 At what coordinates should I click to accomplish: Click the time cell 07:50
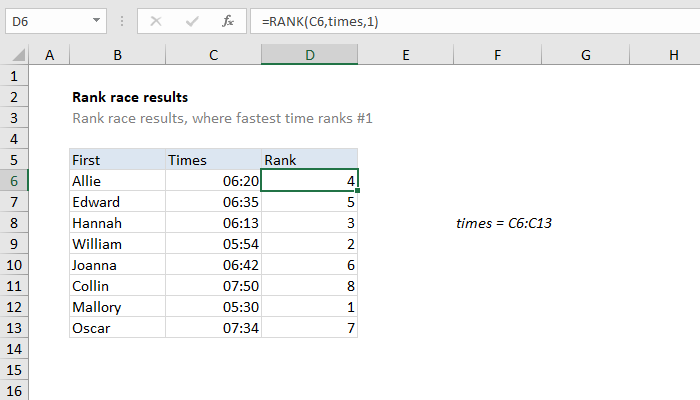coord(213,286)
